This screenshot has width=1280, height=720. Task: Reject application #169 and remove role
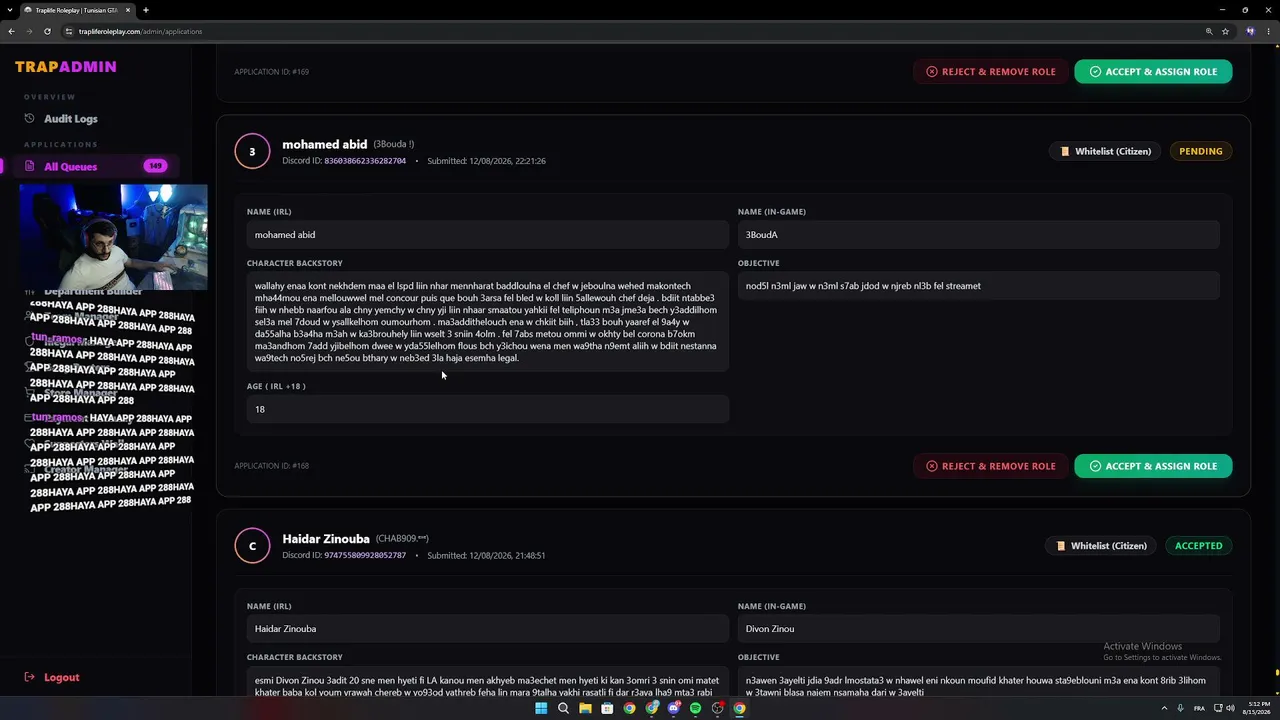click(991, 72)
